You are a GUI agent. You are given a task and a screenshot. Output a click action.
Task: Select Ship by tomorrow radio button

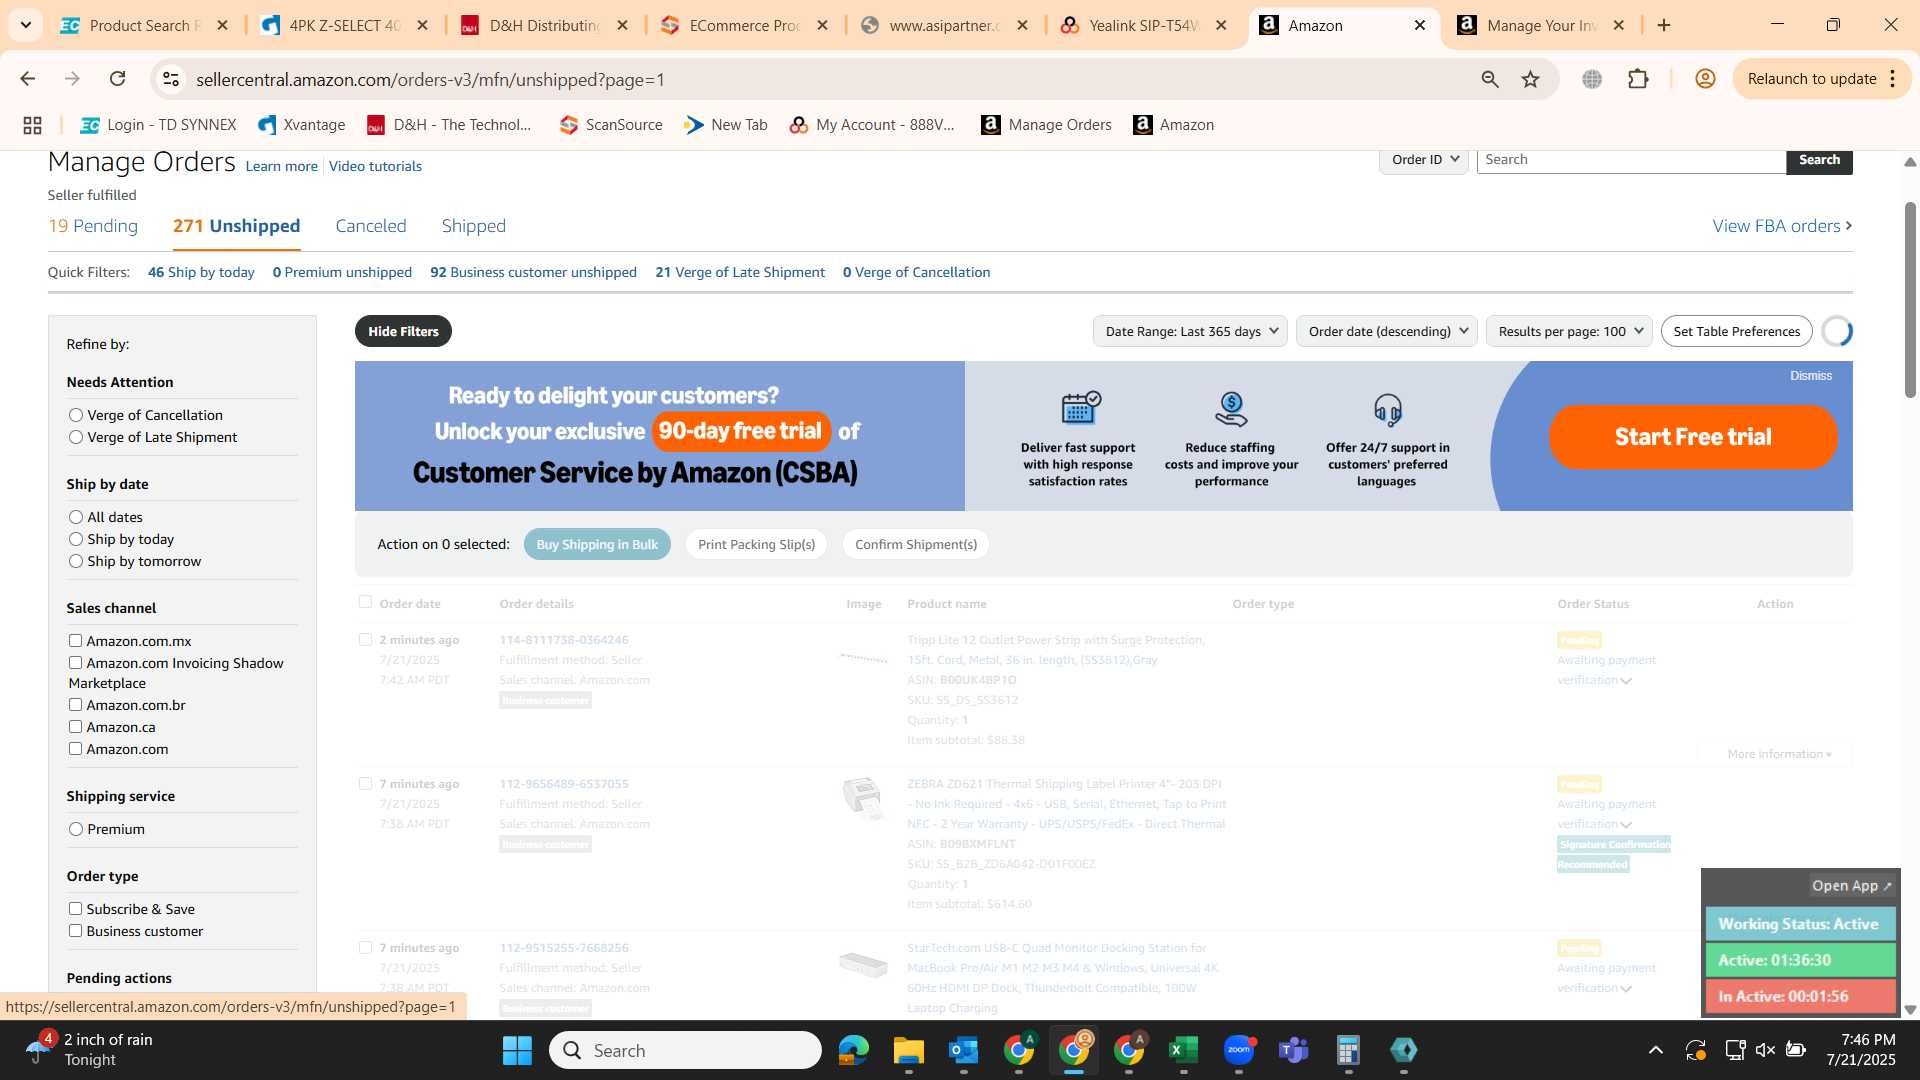click(76, 561)
